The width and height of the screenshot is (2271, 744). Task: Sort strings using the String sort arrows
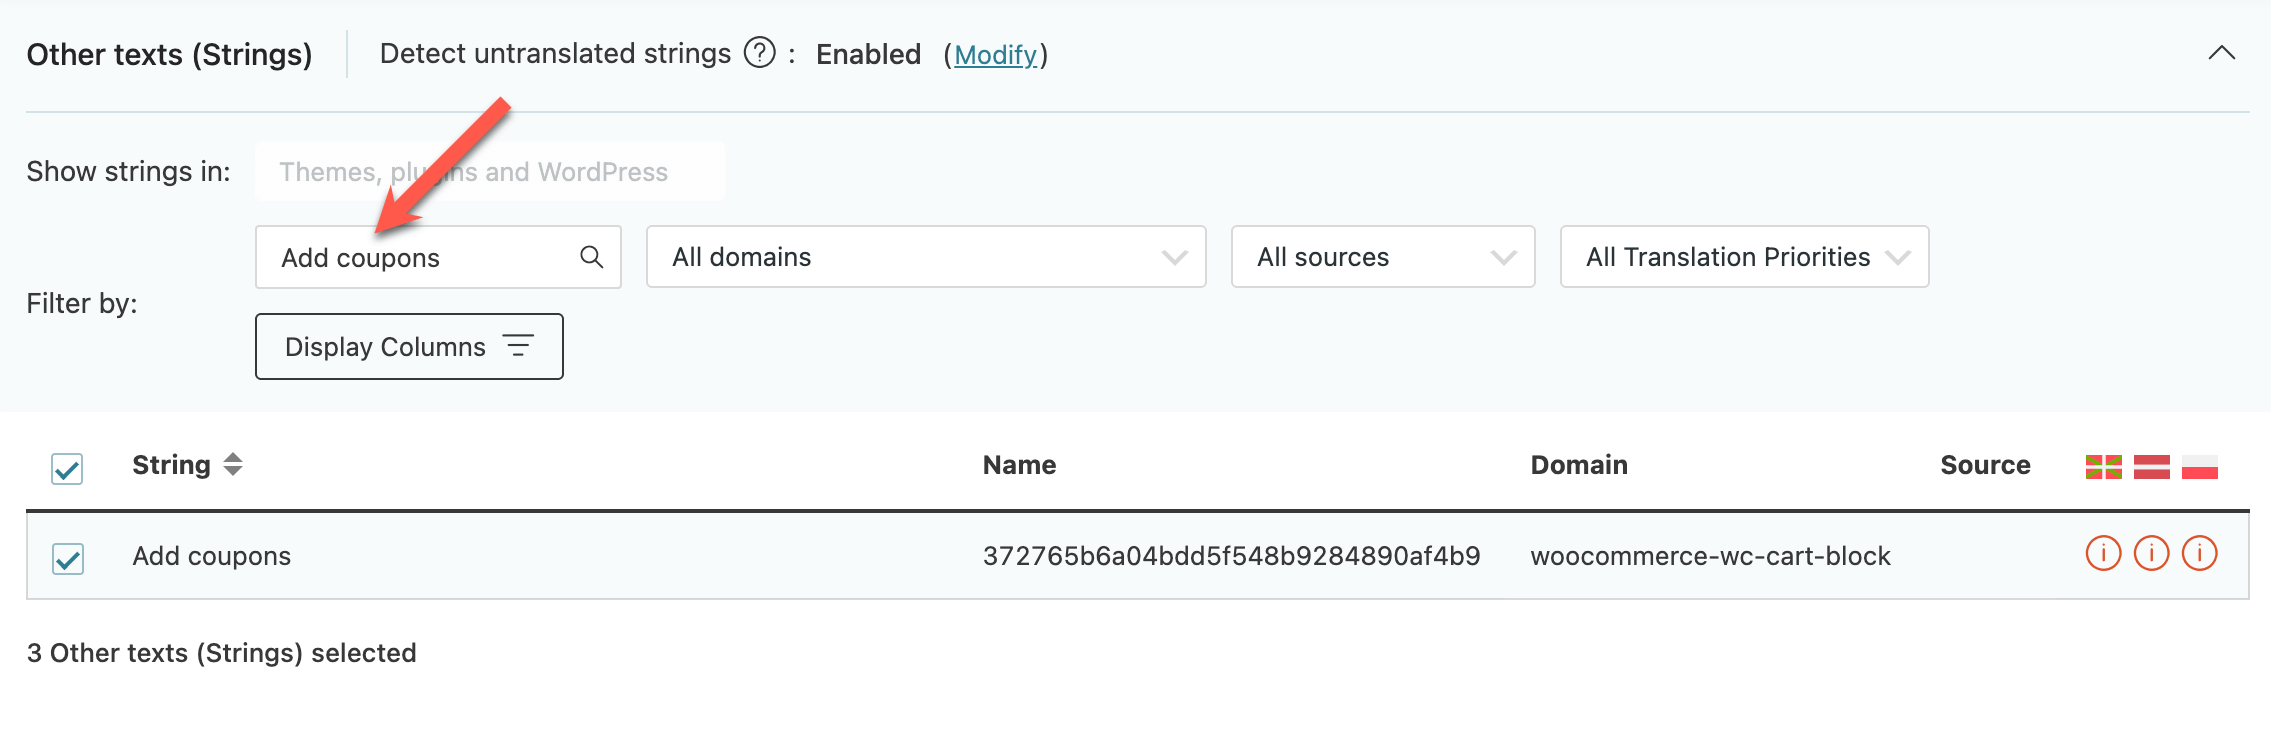tap(233, 464)
